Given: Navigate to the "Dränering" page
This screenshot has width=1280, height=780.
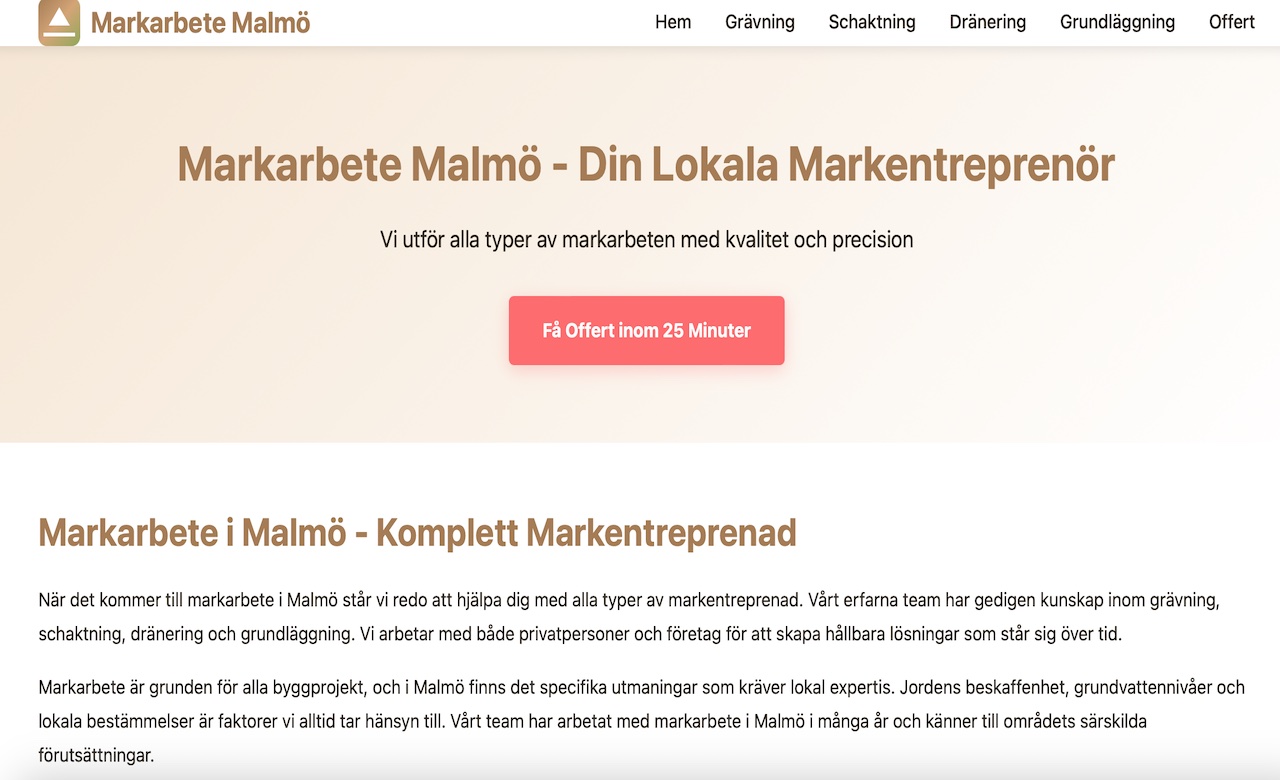Looking at the screenshot, I should 987,22.
